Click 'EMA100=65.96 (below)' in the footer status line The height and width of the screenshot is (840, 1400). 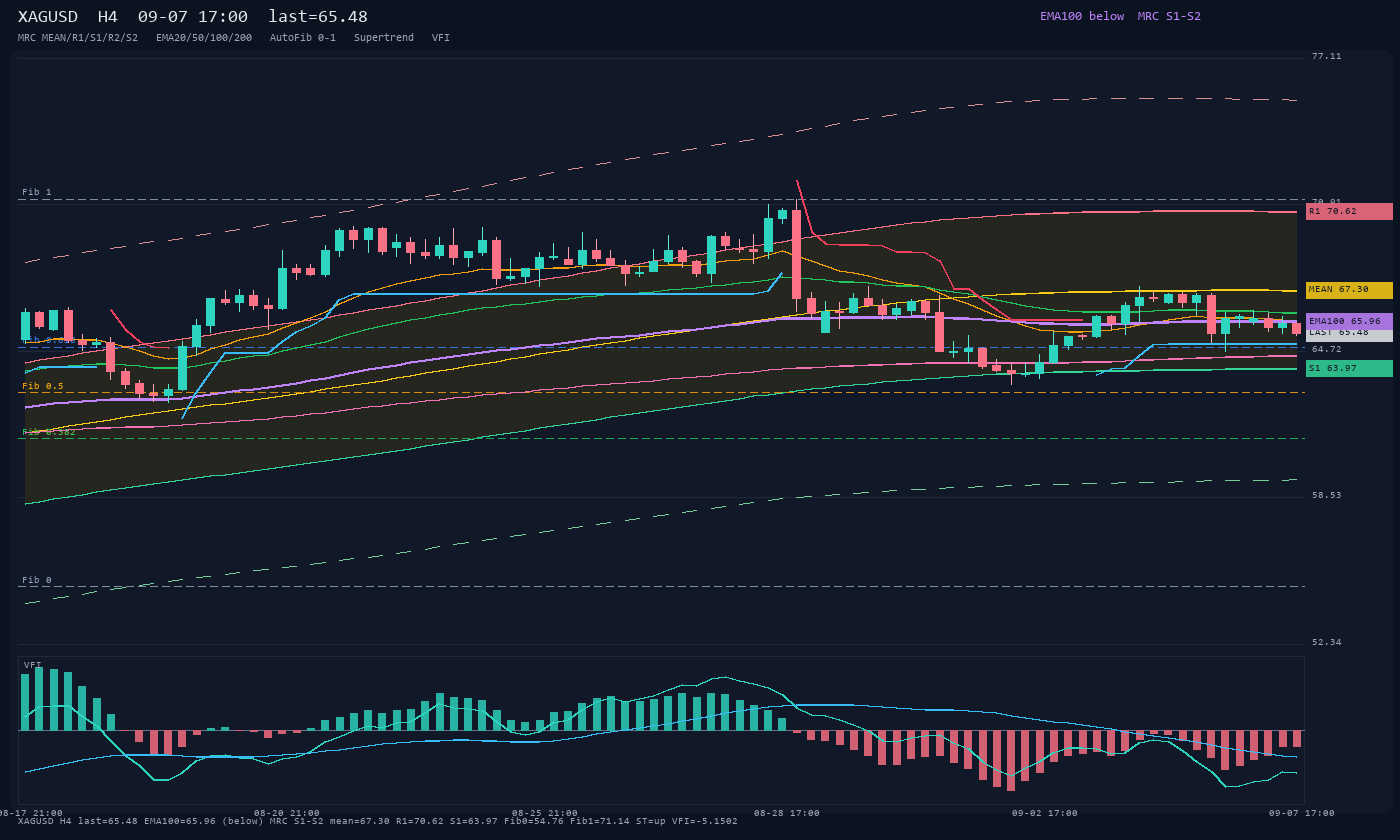[205, 821]
